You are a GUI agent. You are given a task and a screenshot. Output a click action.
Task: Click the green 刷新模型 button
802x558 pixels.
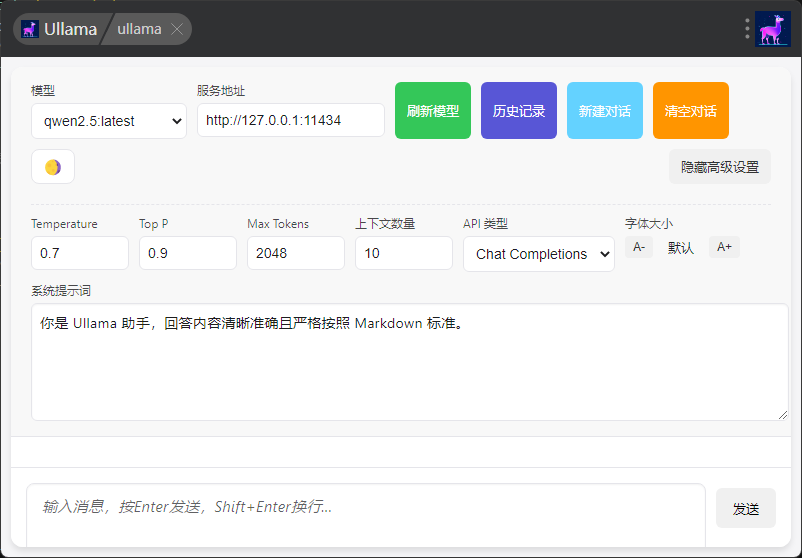[x=433, y=110]
